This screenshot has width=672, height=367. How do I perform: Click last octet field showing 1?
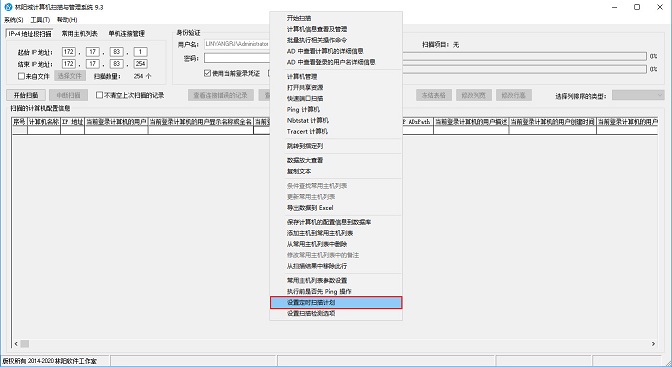[141, 52]
